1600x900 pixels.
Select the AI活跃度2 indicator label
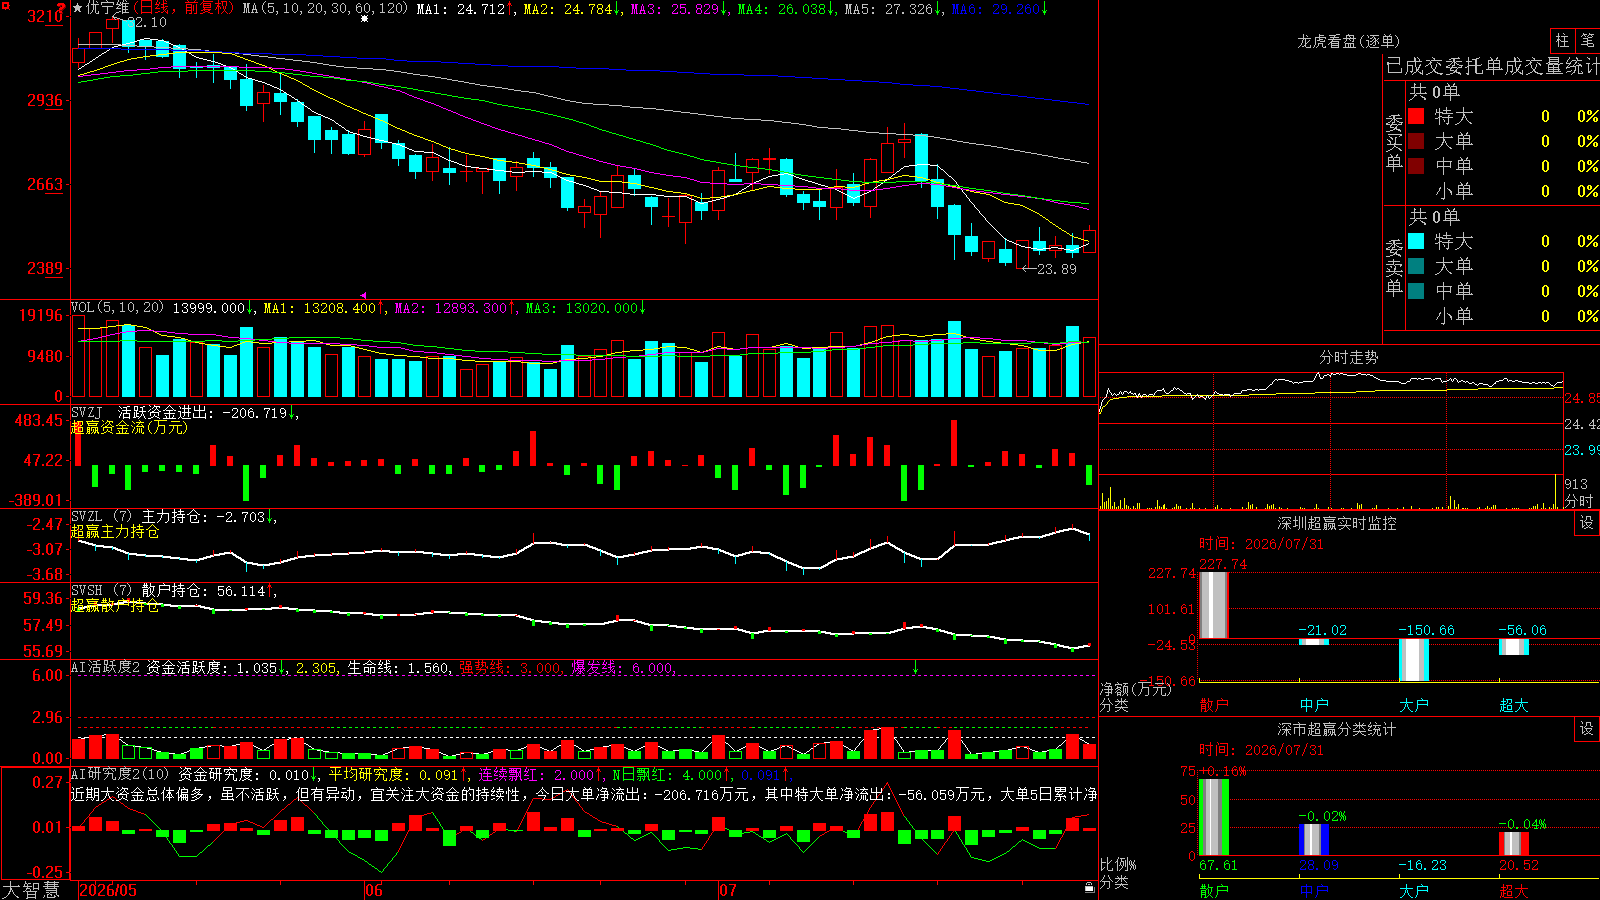106,667
